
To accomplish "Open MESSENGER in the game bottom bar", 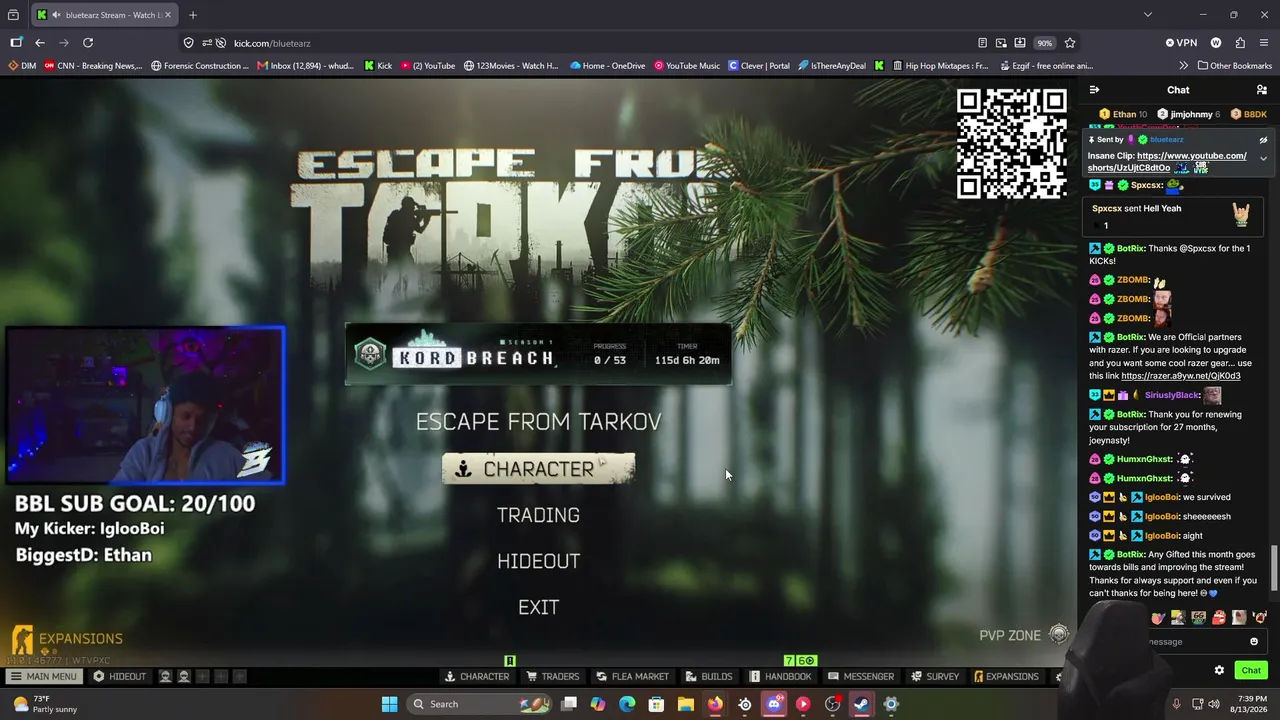I will [860, 677].
